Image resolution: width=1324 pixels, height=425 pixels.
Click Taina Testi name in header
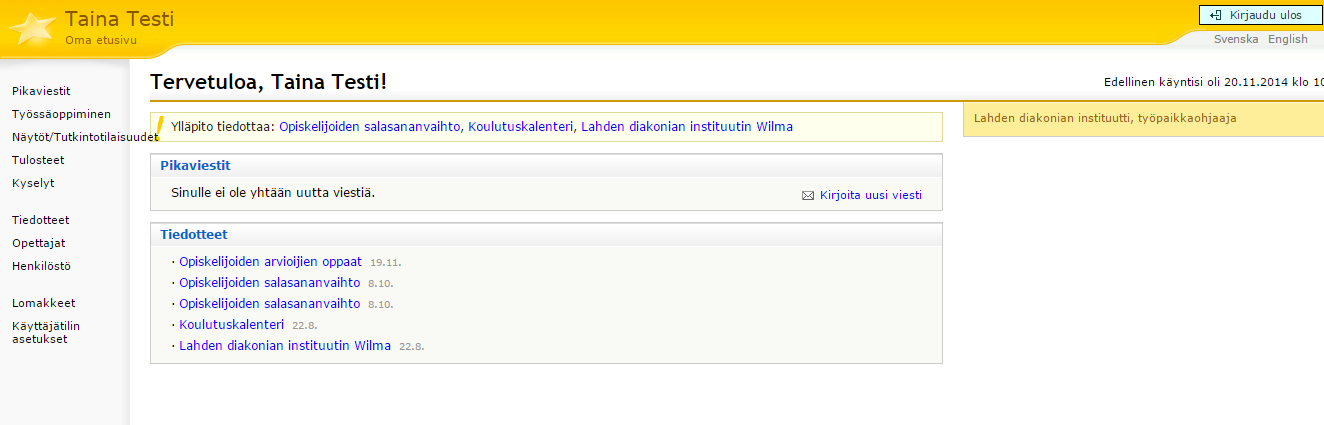pos(119,19)
